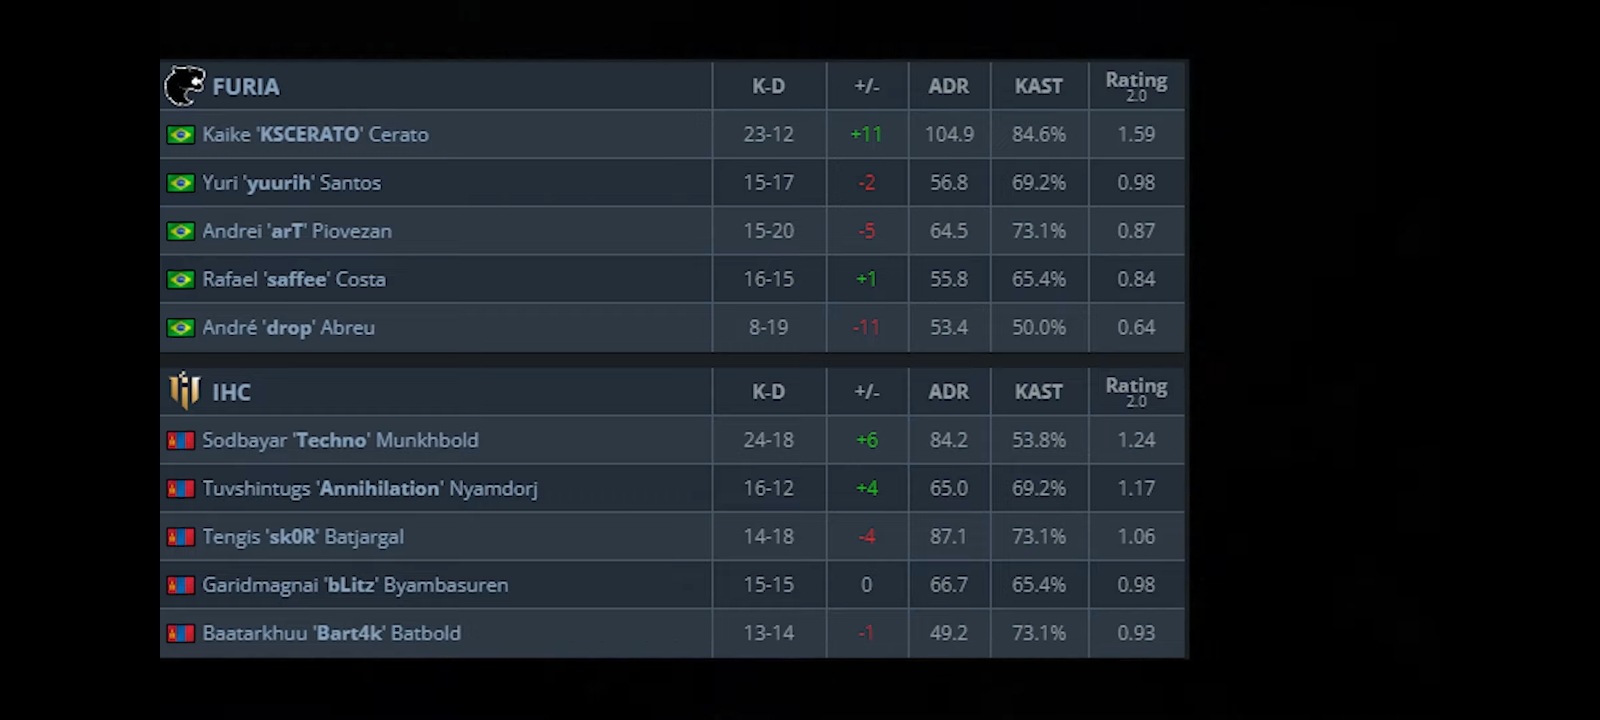Select the Mongolia flag next to Techno
This screenshot has height=720, width=1600.
click(x=181, y=440)
